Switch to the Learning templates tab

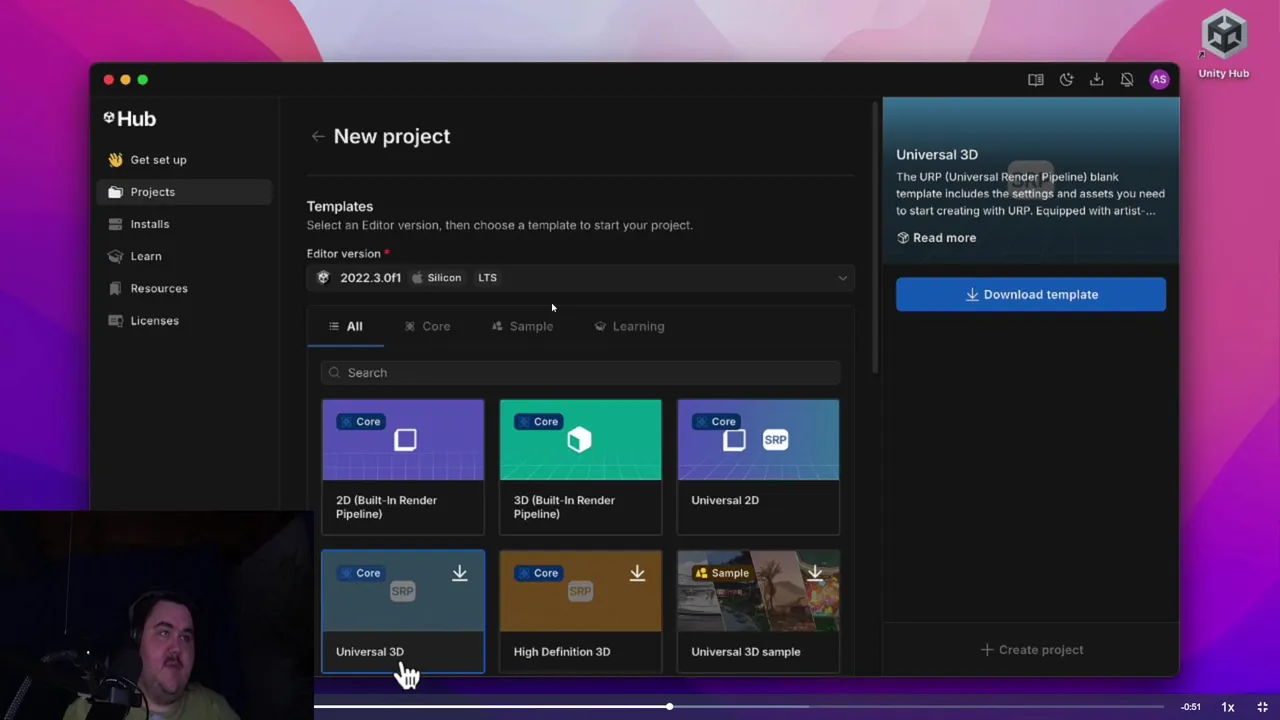pos(629,326)
